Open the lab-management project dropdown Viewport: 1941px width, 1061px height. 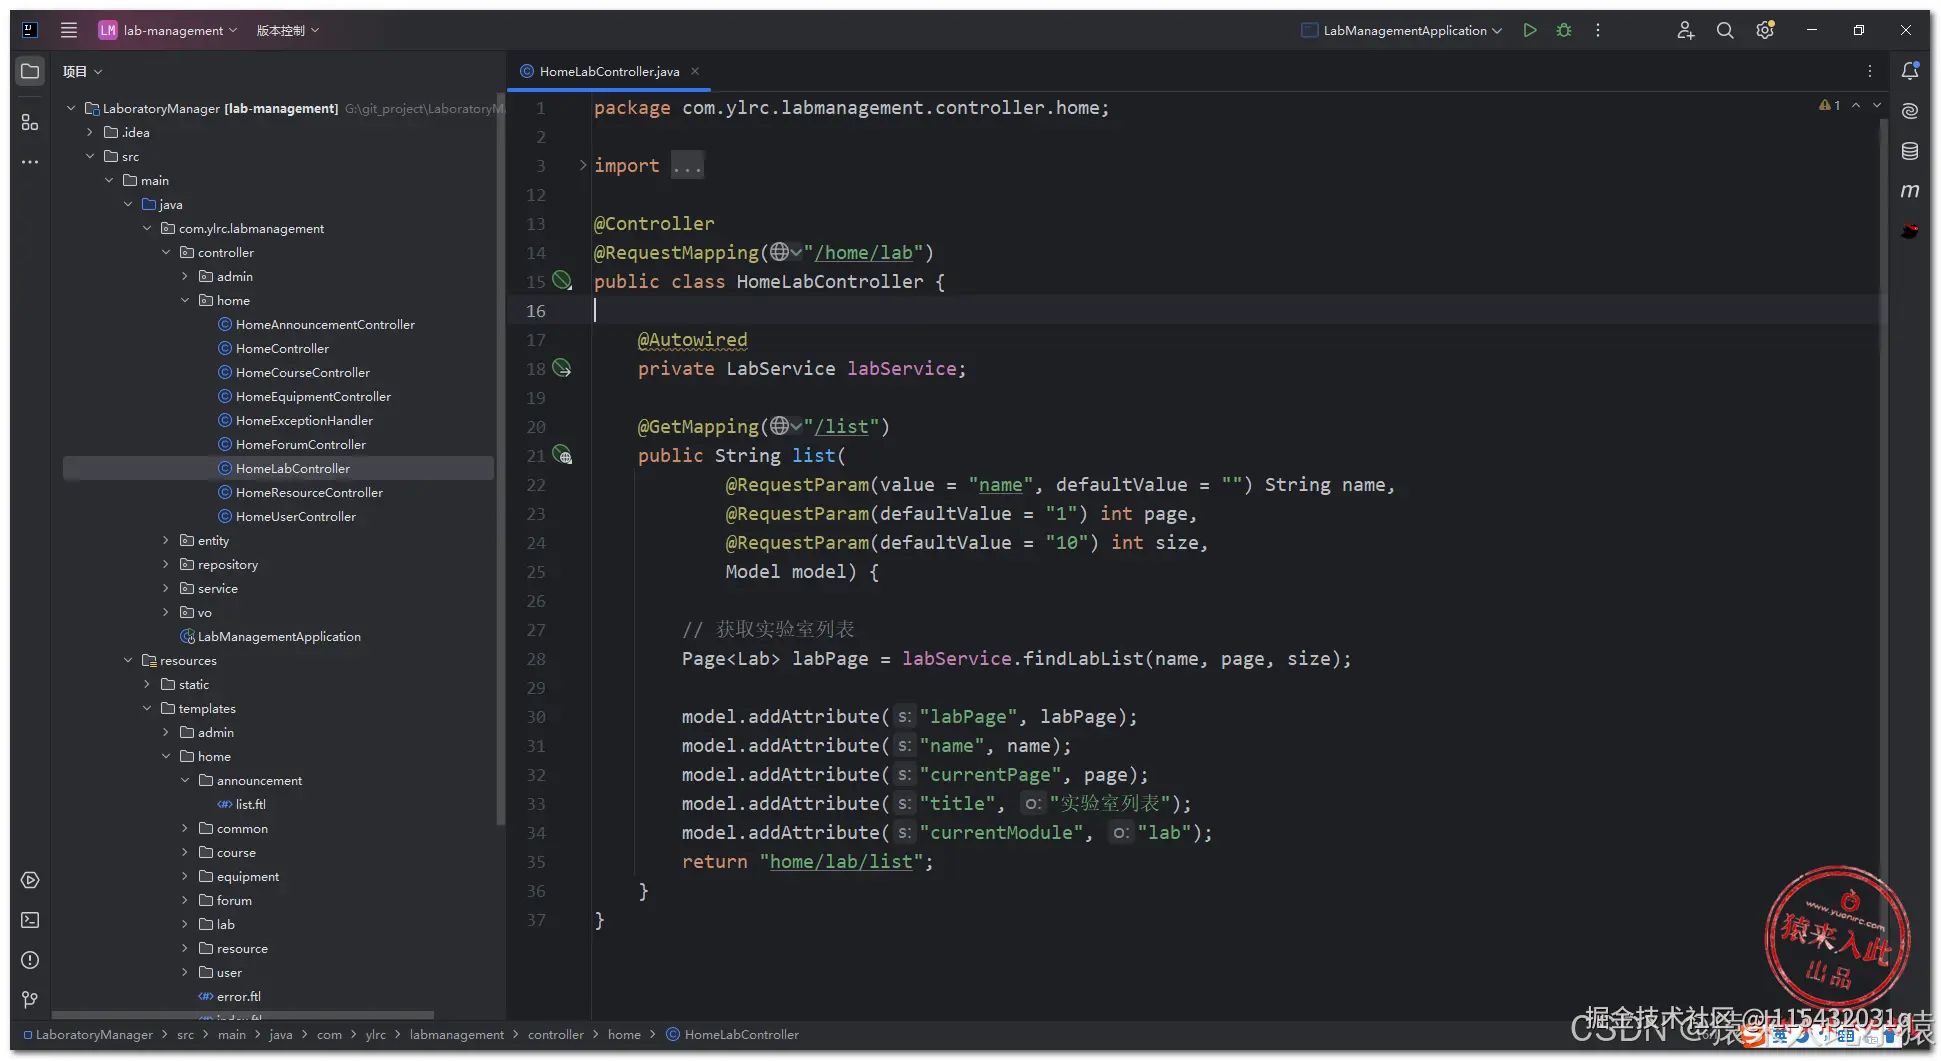pyautogui.click(x=168, y=30)
